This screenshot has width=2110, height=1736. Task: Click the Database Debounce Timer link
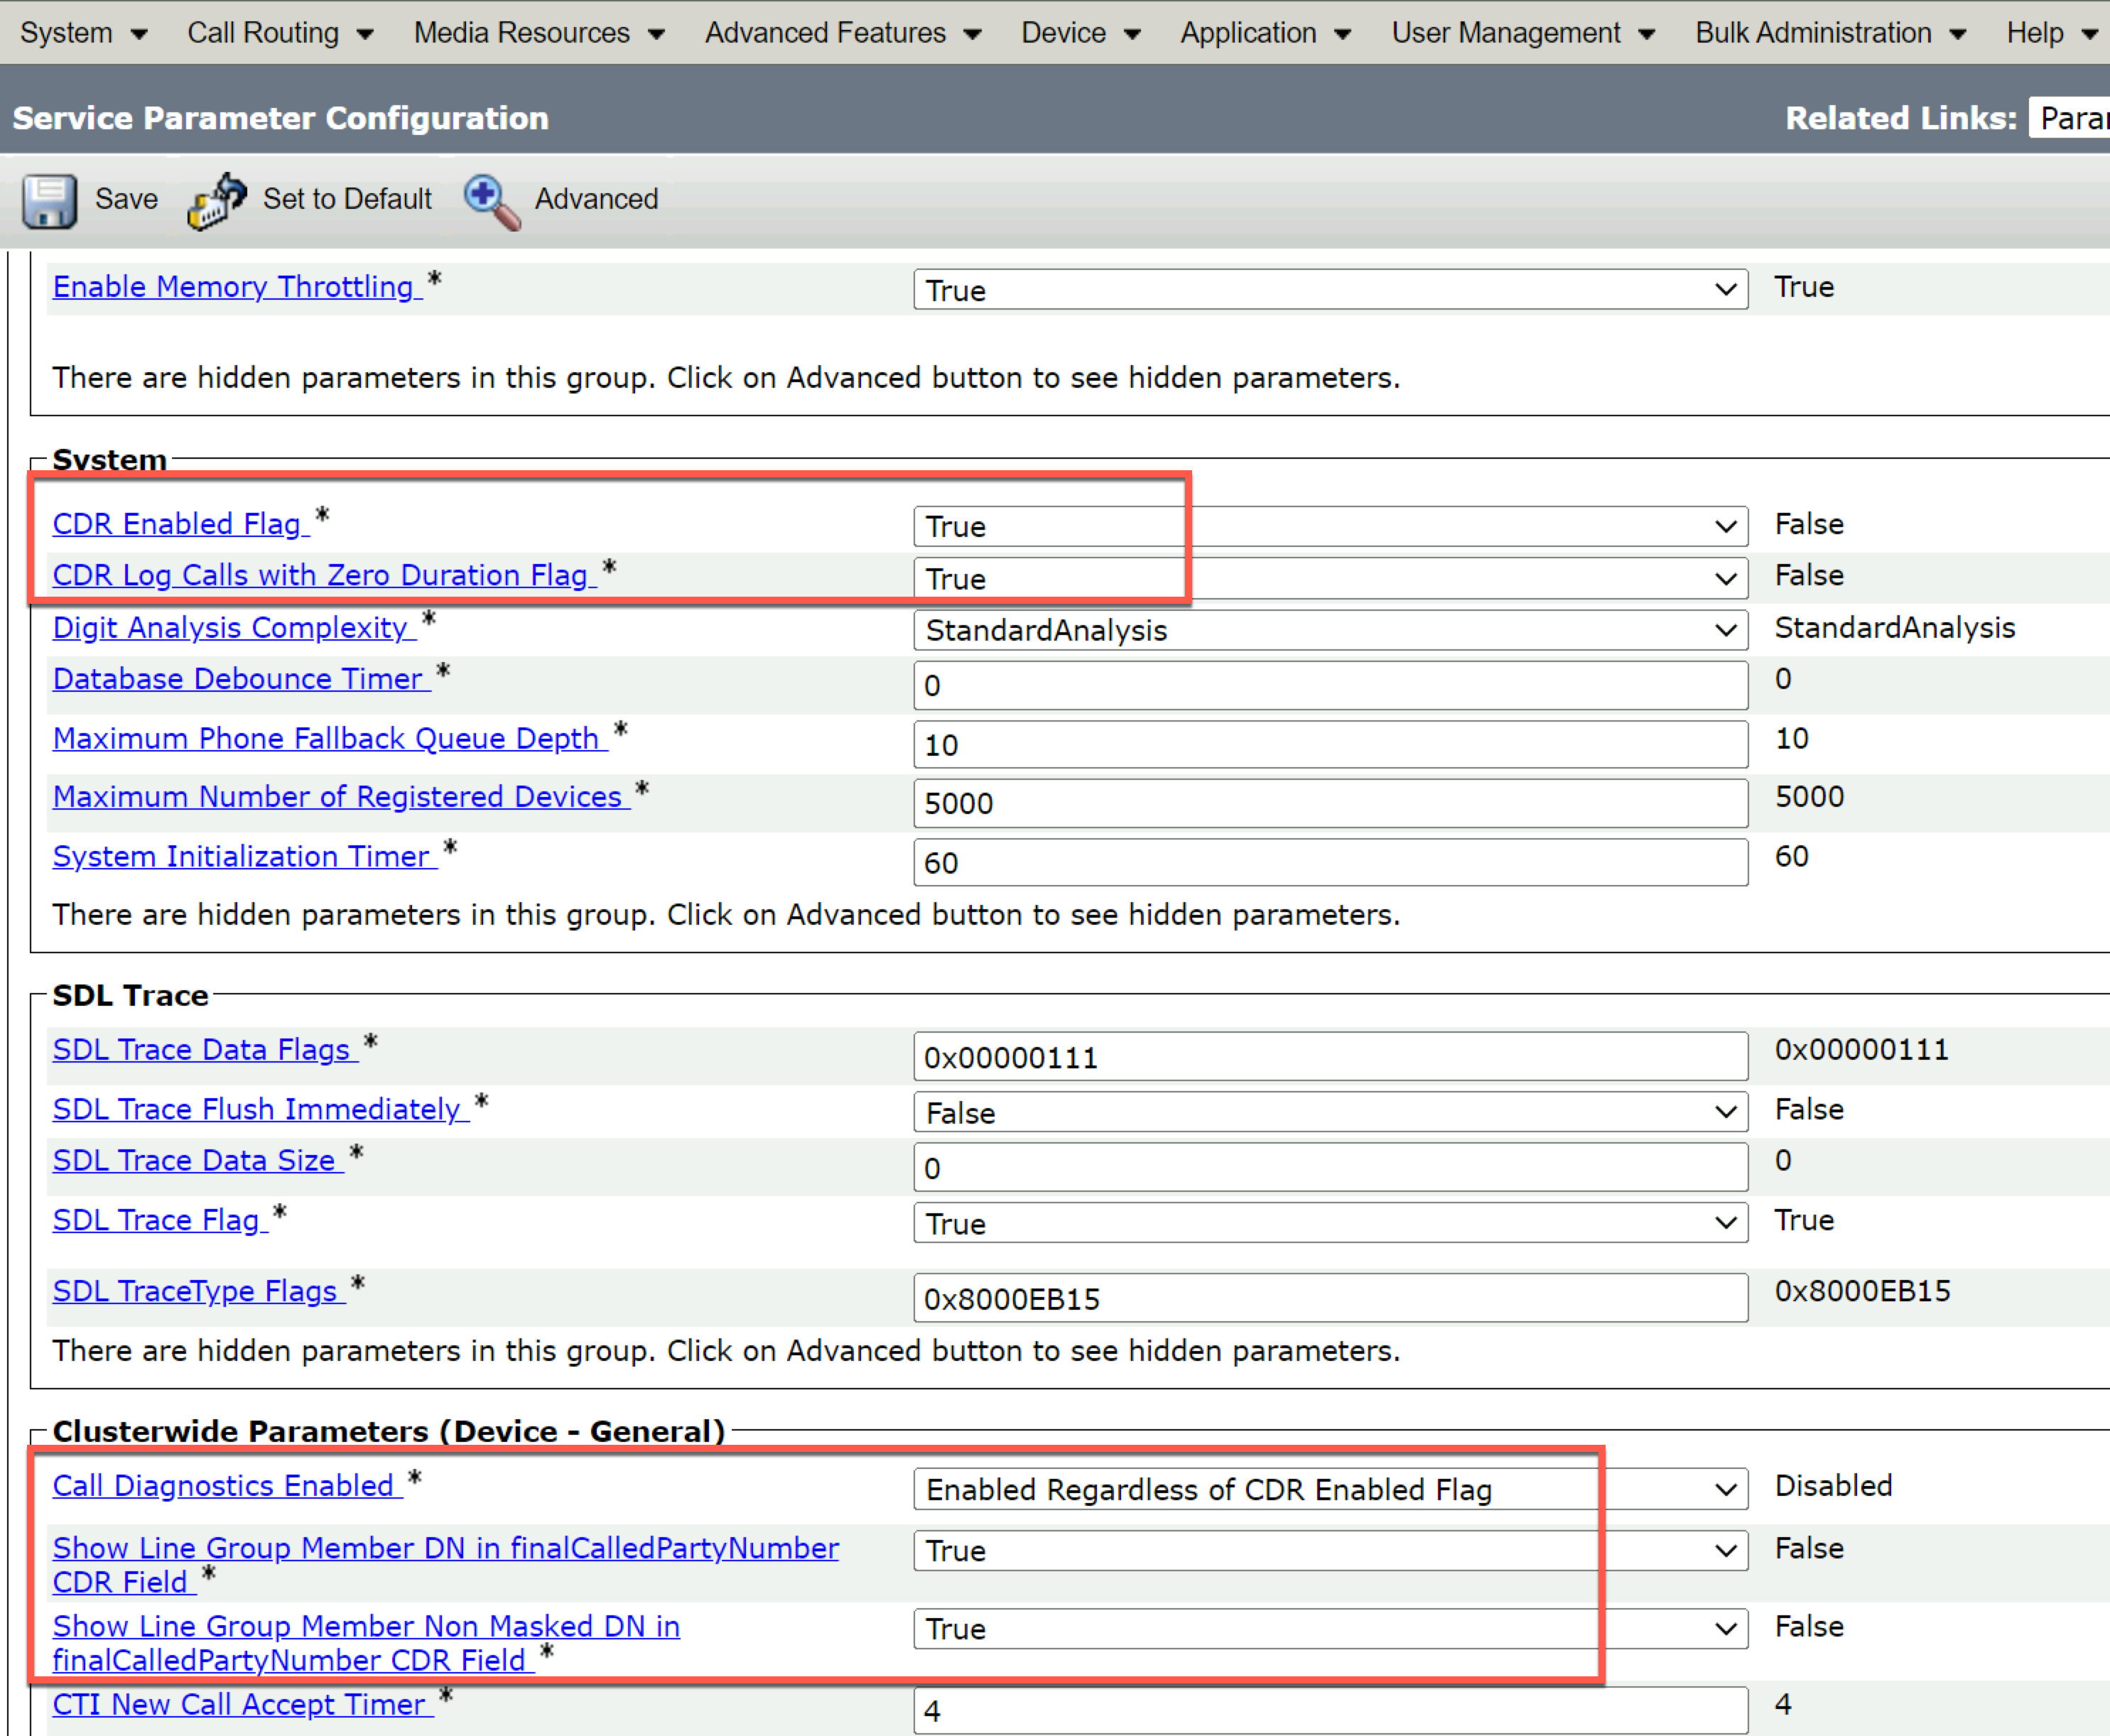point(241,679)
